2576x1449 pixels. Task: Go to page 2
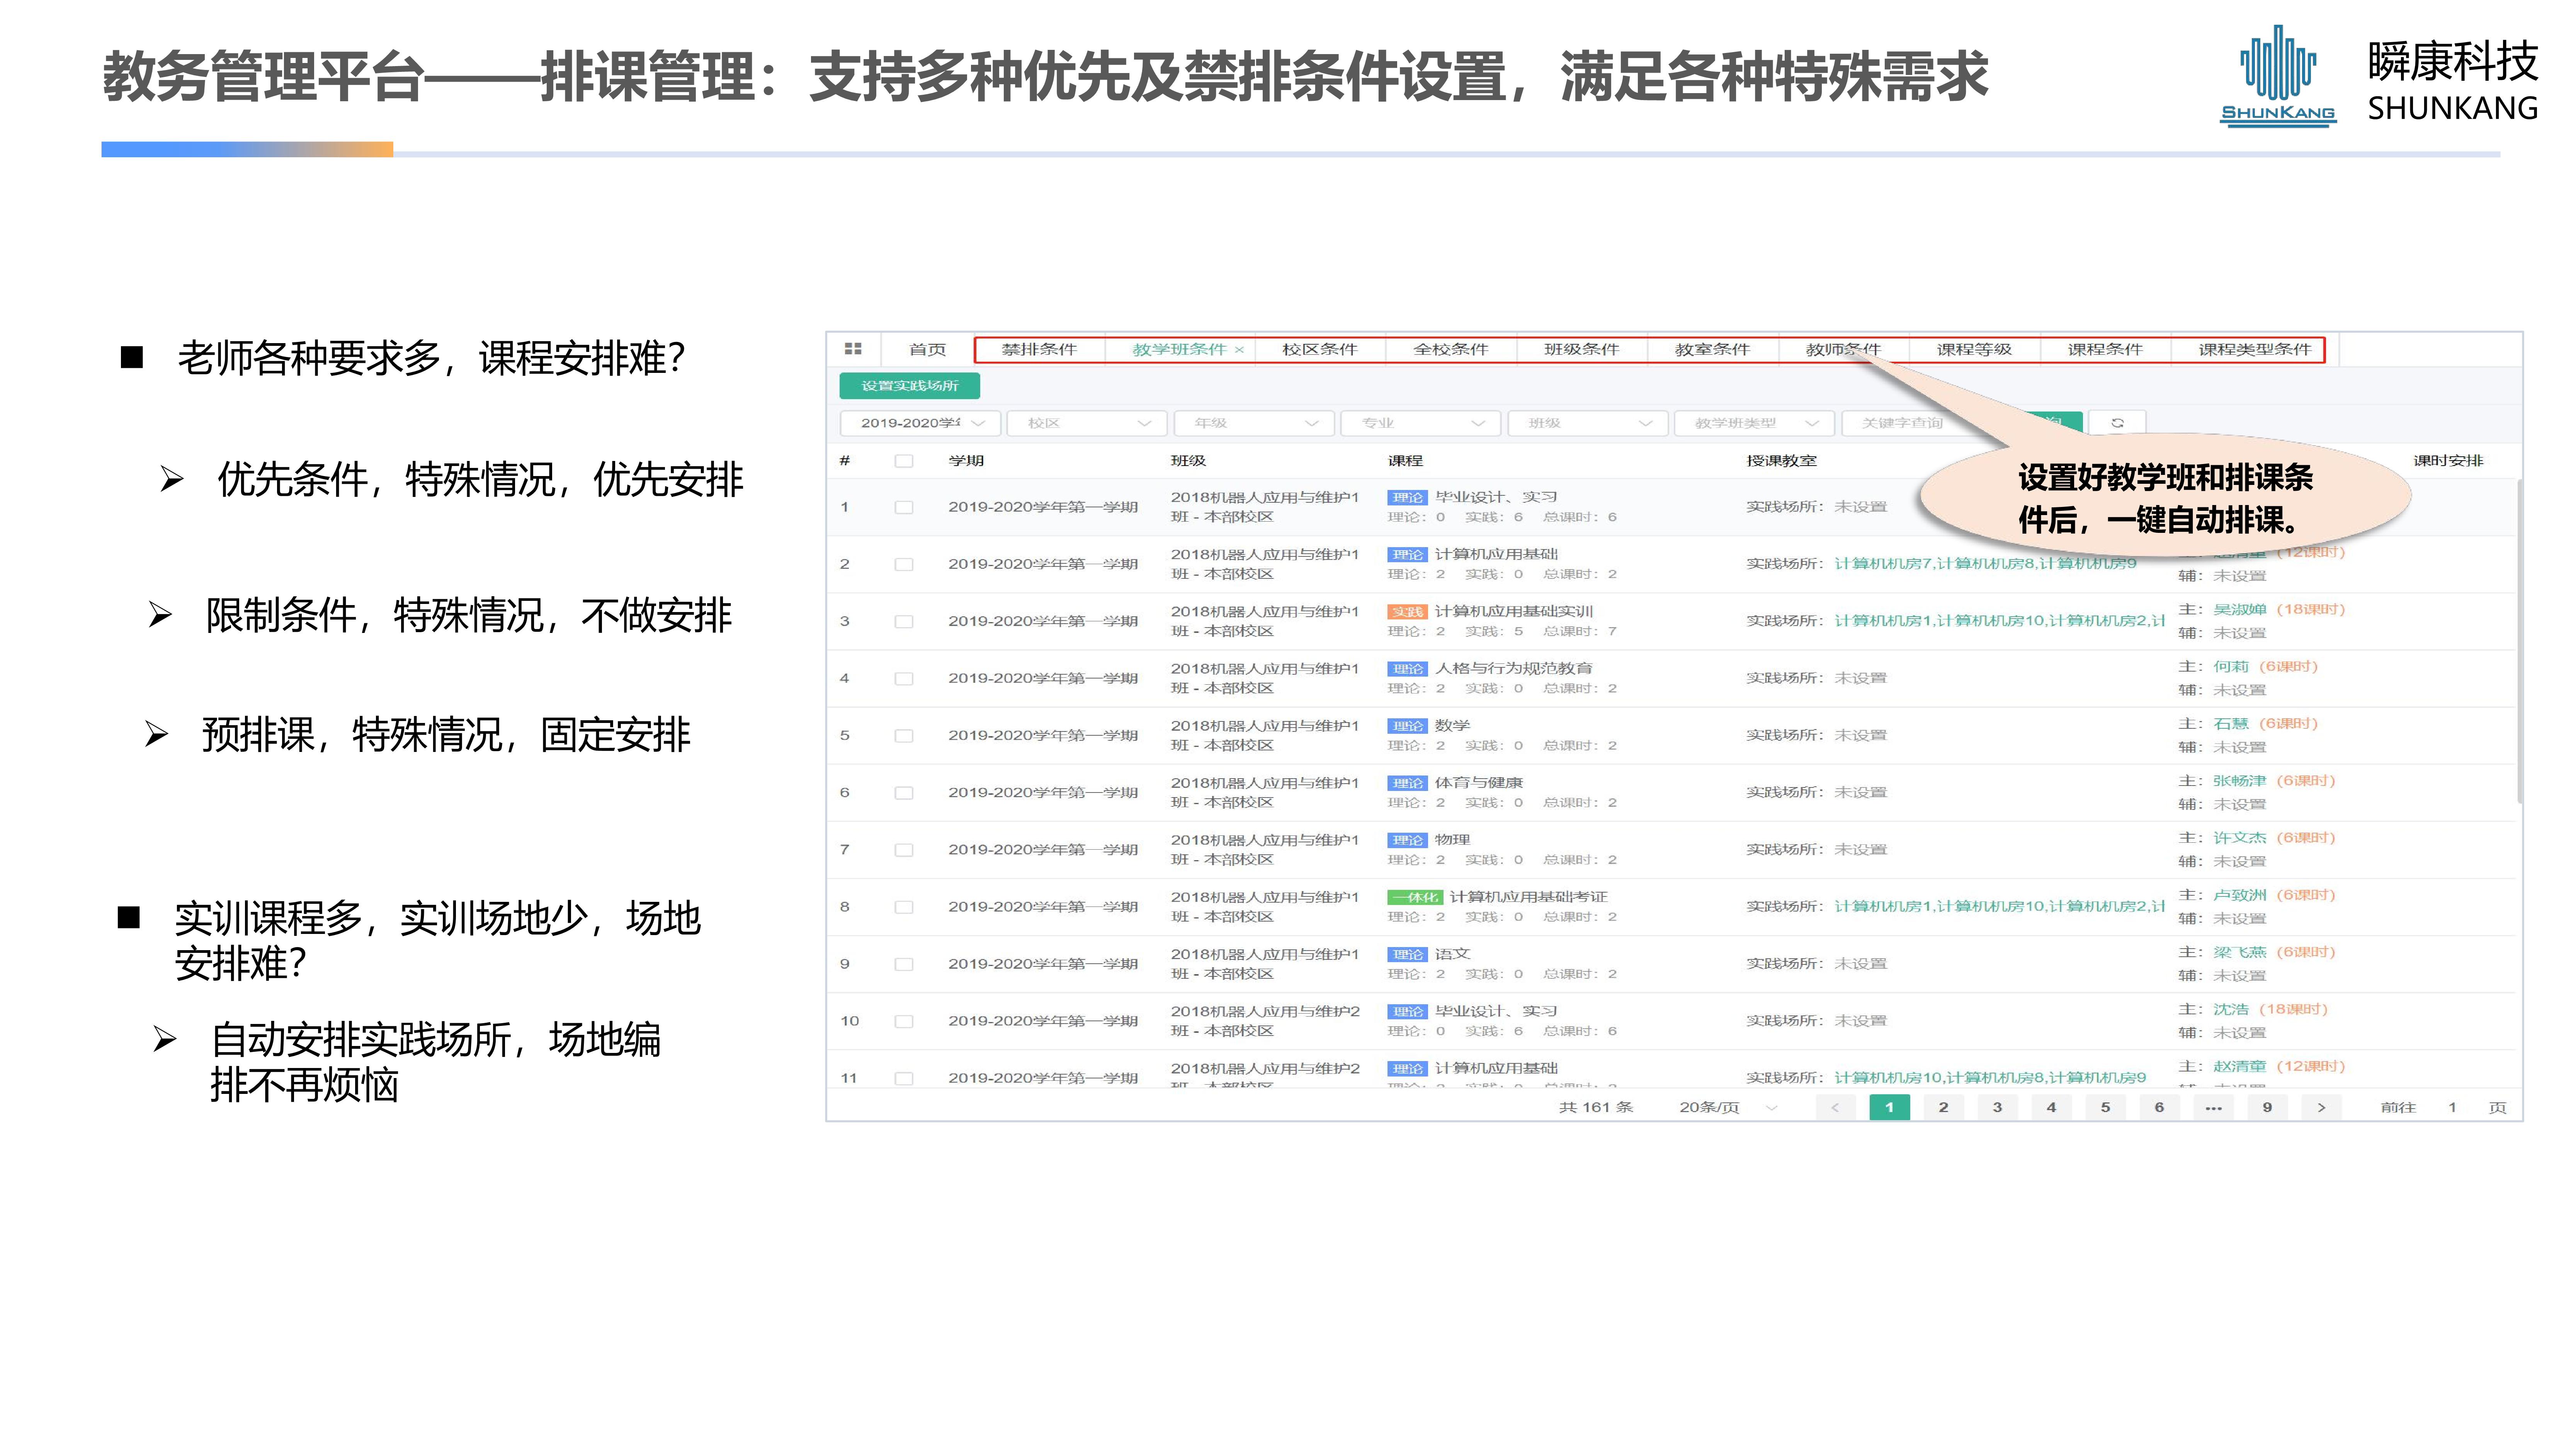[1943, 1107]
